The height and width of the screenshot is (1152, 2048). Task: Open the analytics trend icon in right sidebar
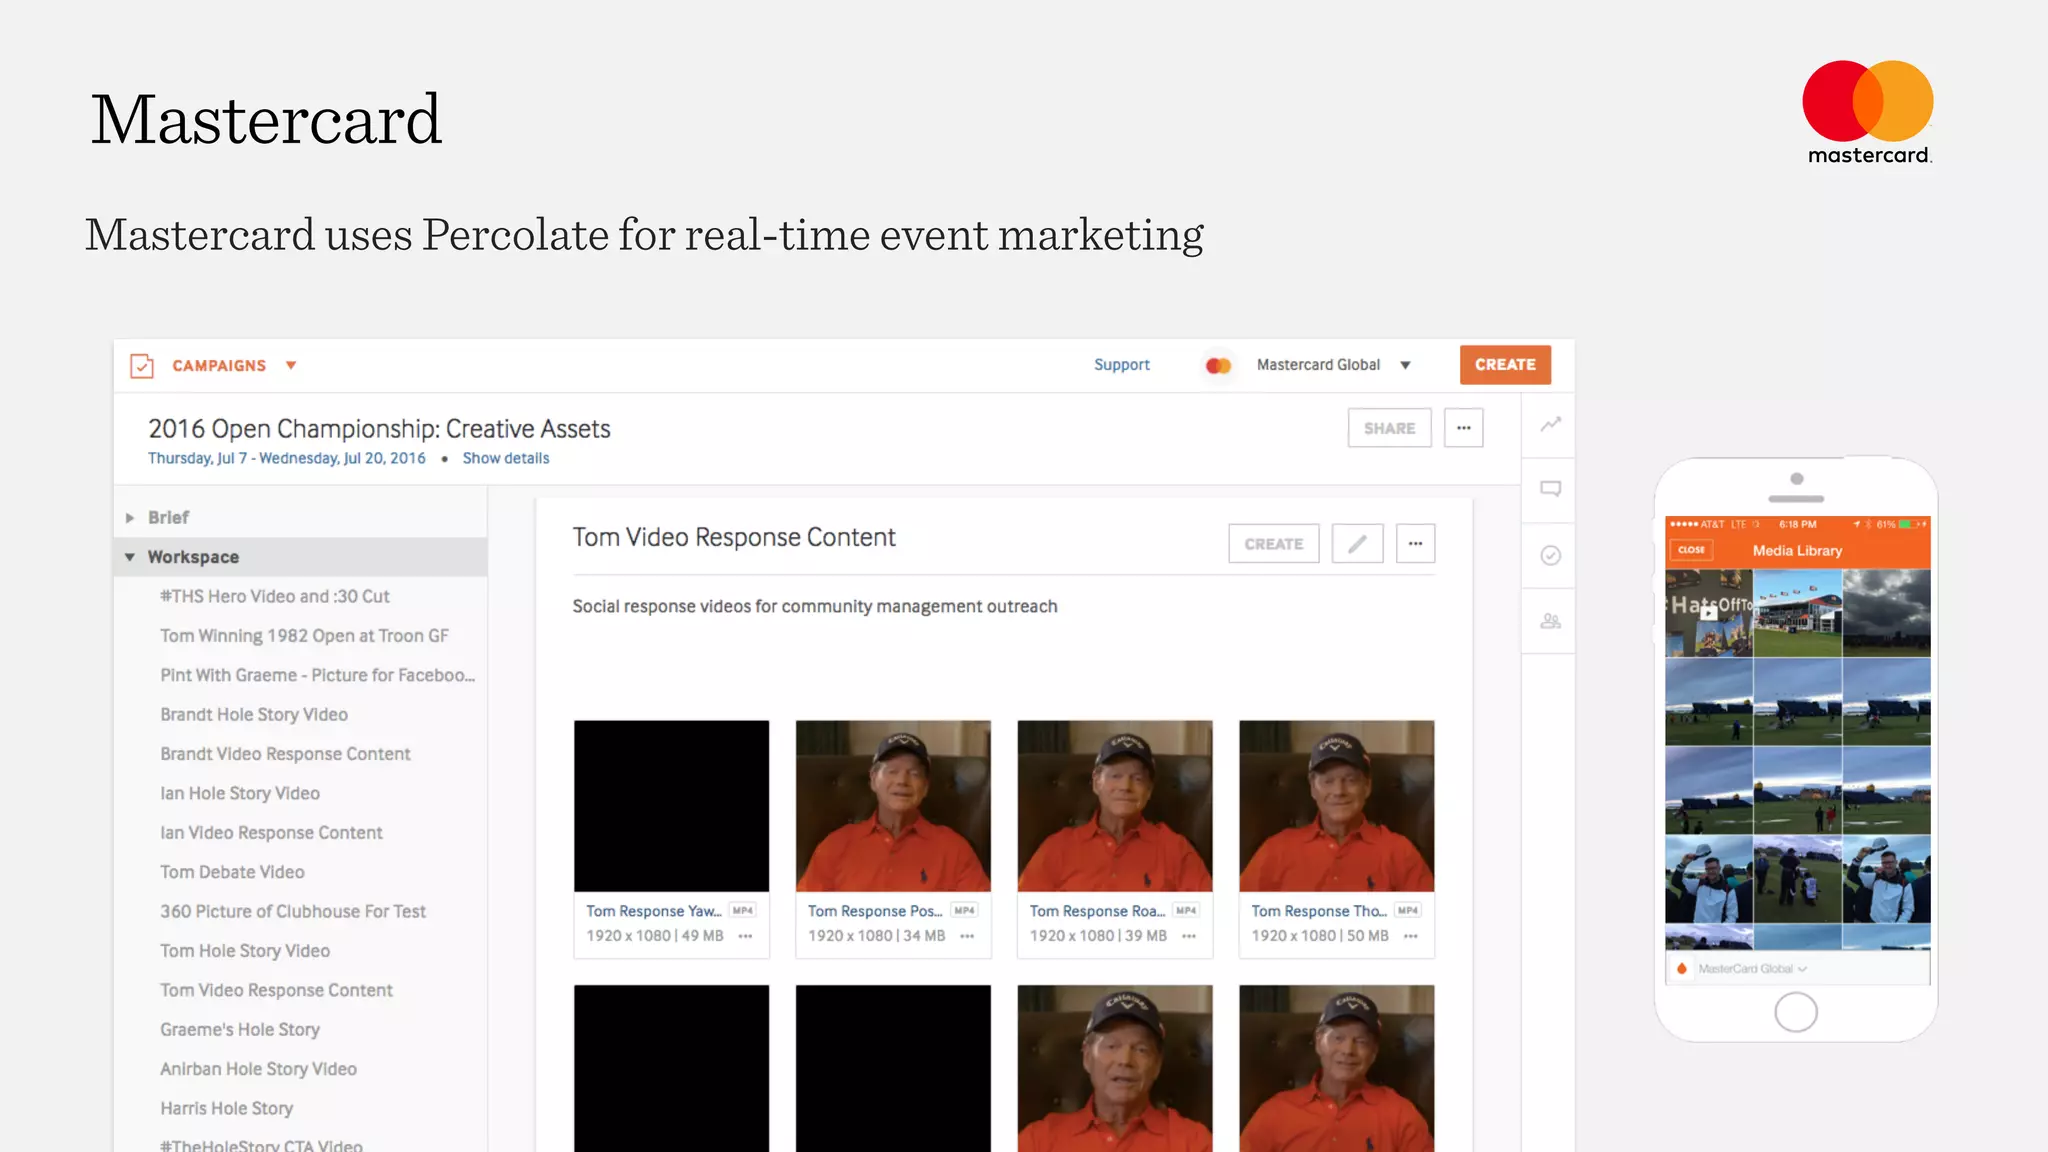click(x=1550, y=425)
